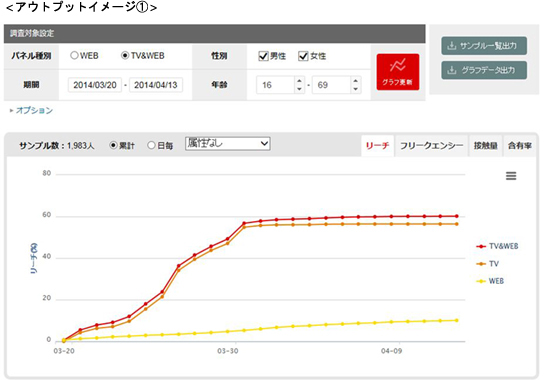This screenshot has height=380, width=550.
Task: Switch to the フリークエンシー tab
Action: coord(431,146)
